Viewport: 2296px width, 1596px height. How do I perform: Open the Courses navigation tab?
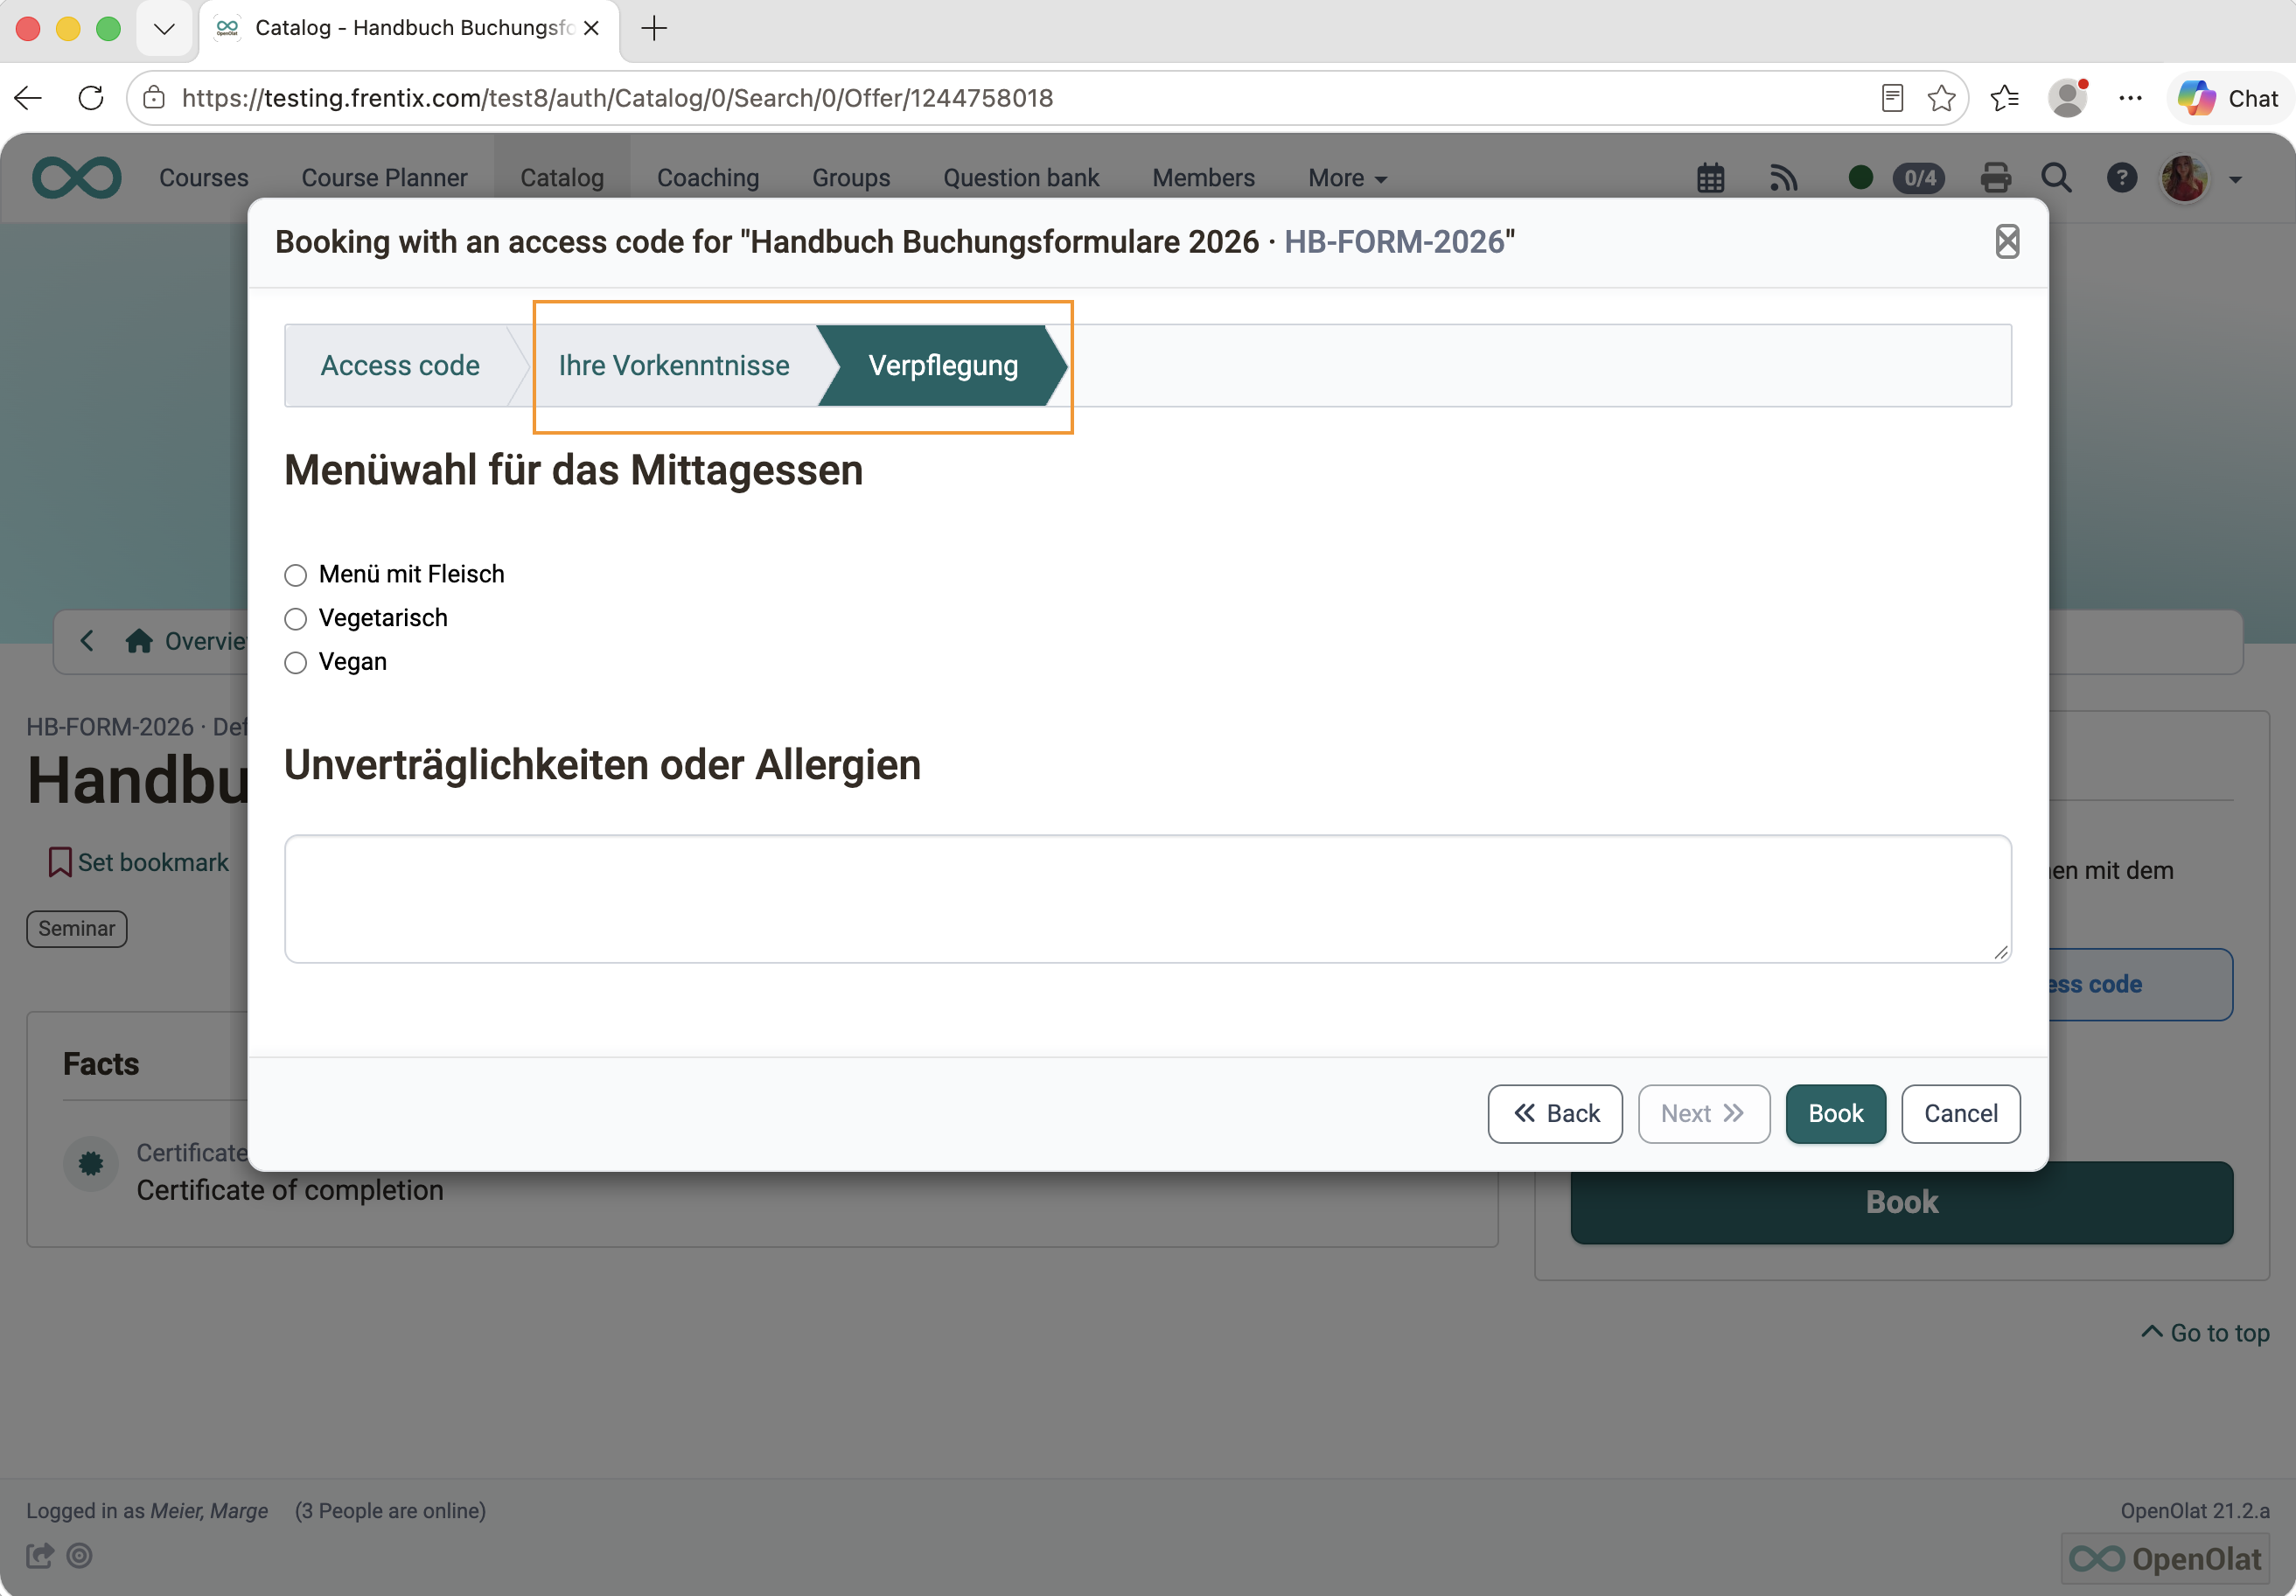(204, 178)
